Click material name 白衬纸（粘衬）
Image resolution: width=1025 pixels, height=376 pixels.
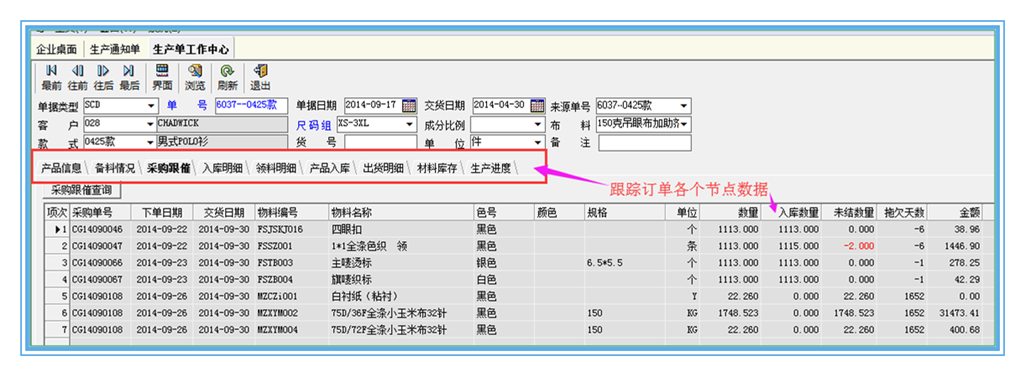tap(365, 296)
